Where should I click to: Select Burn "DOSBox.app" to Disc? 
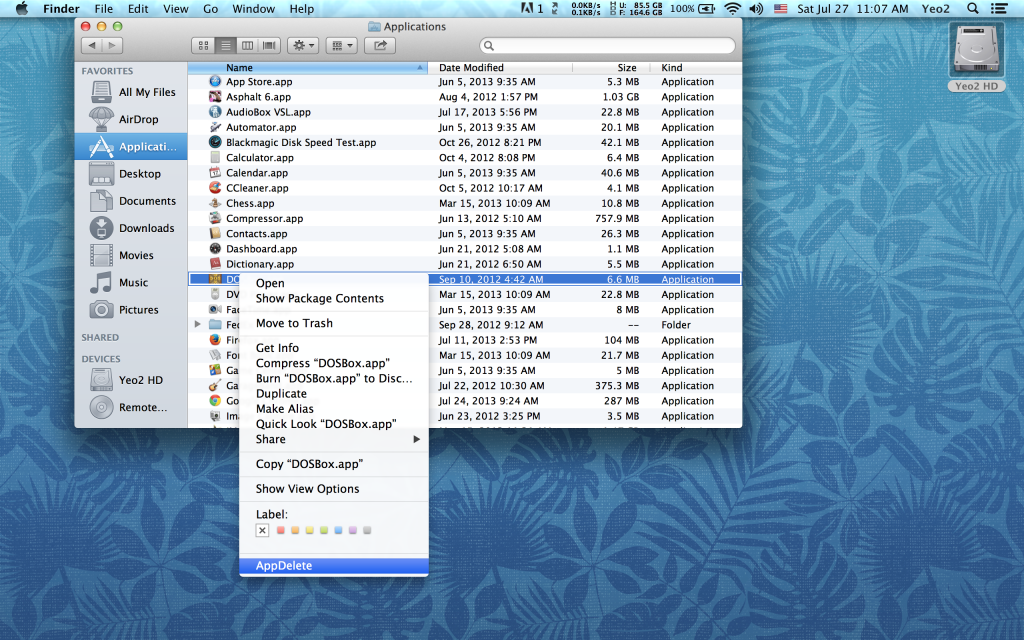tap(334, 378)
